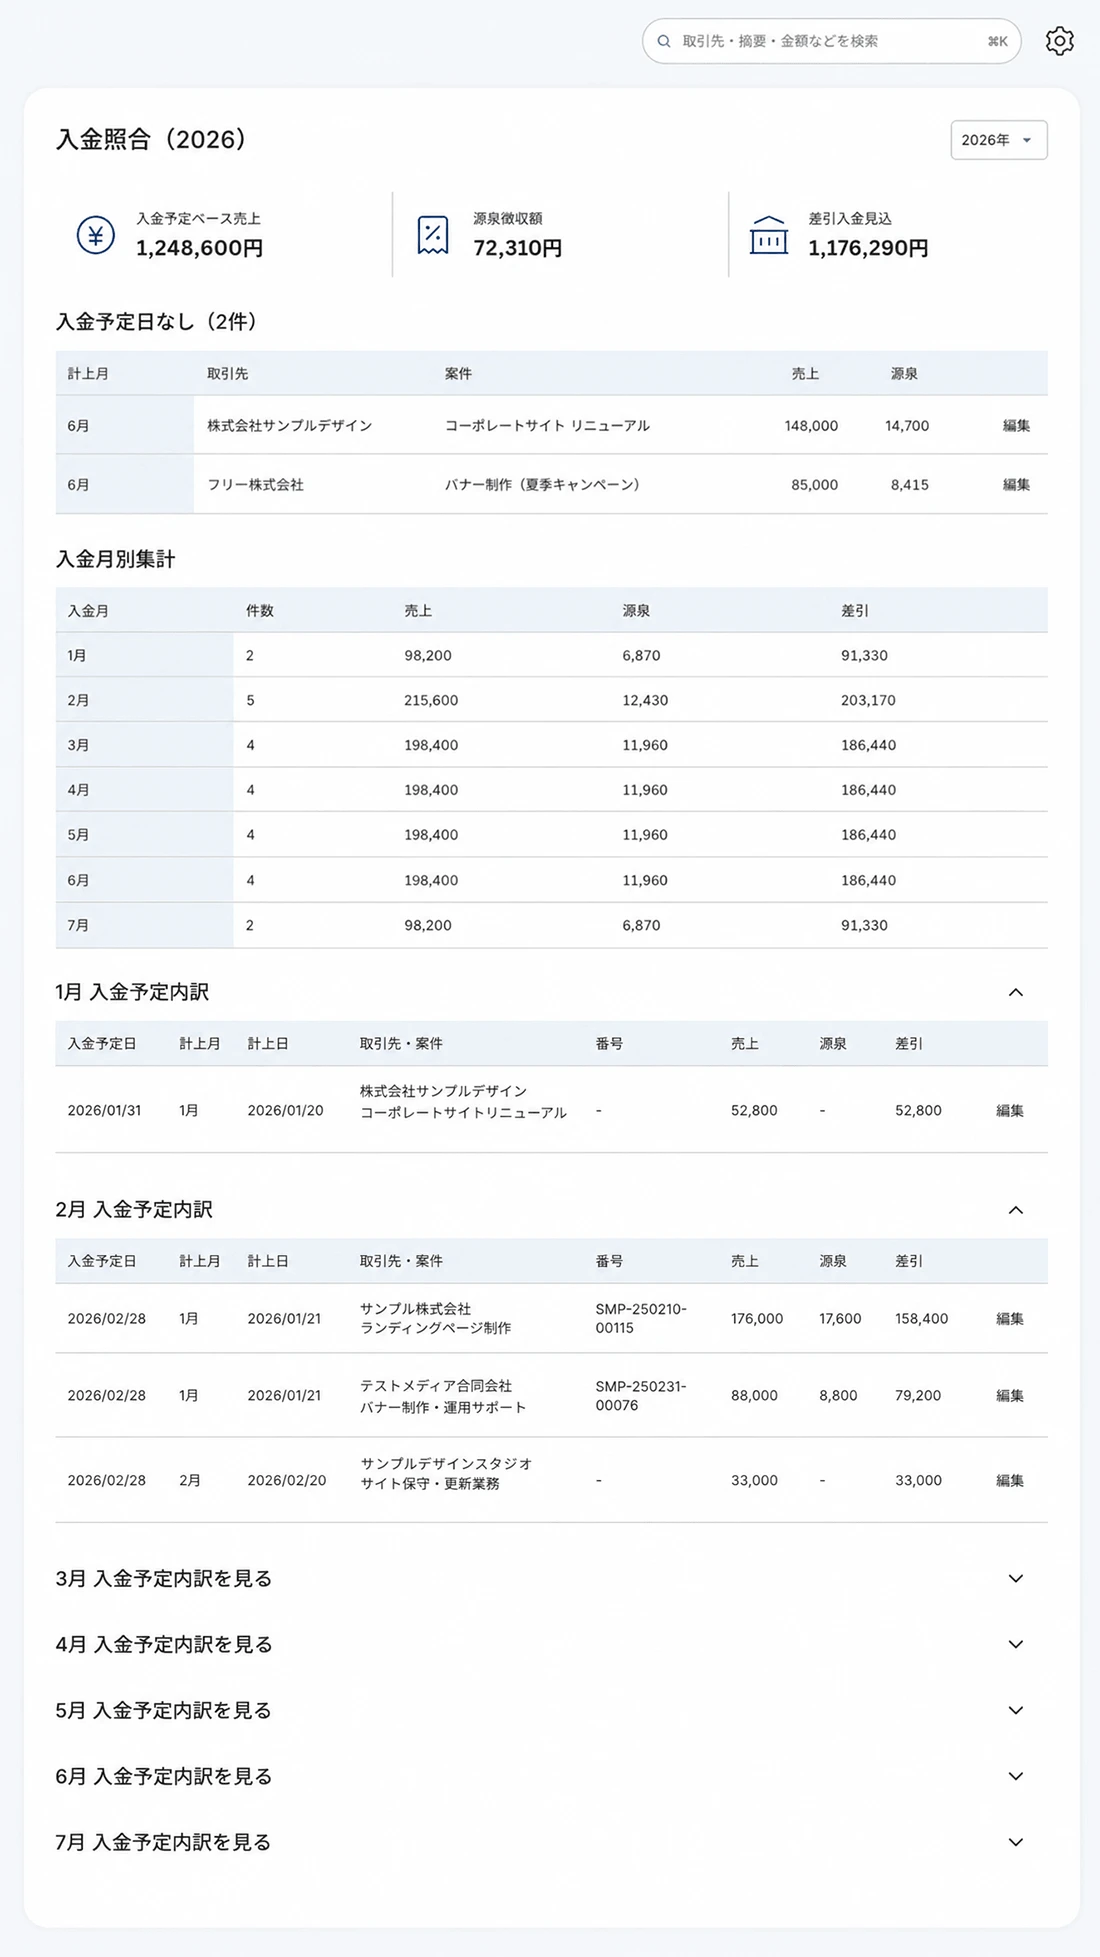Click the receipt percent icon beside 源泉徴収額

[x=433, y=235]
